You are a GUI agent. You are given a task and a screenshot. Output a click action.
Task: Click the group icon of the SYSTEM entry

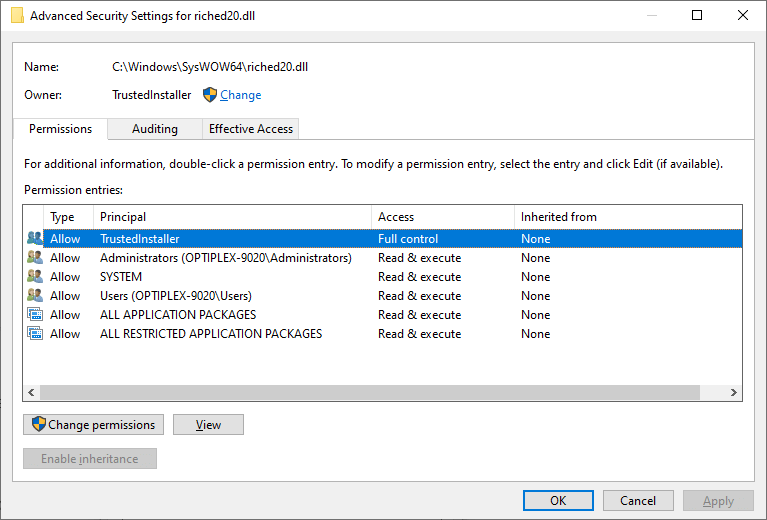pyautogui.click(x=35, y=276)
